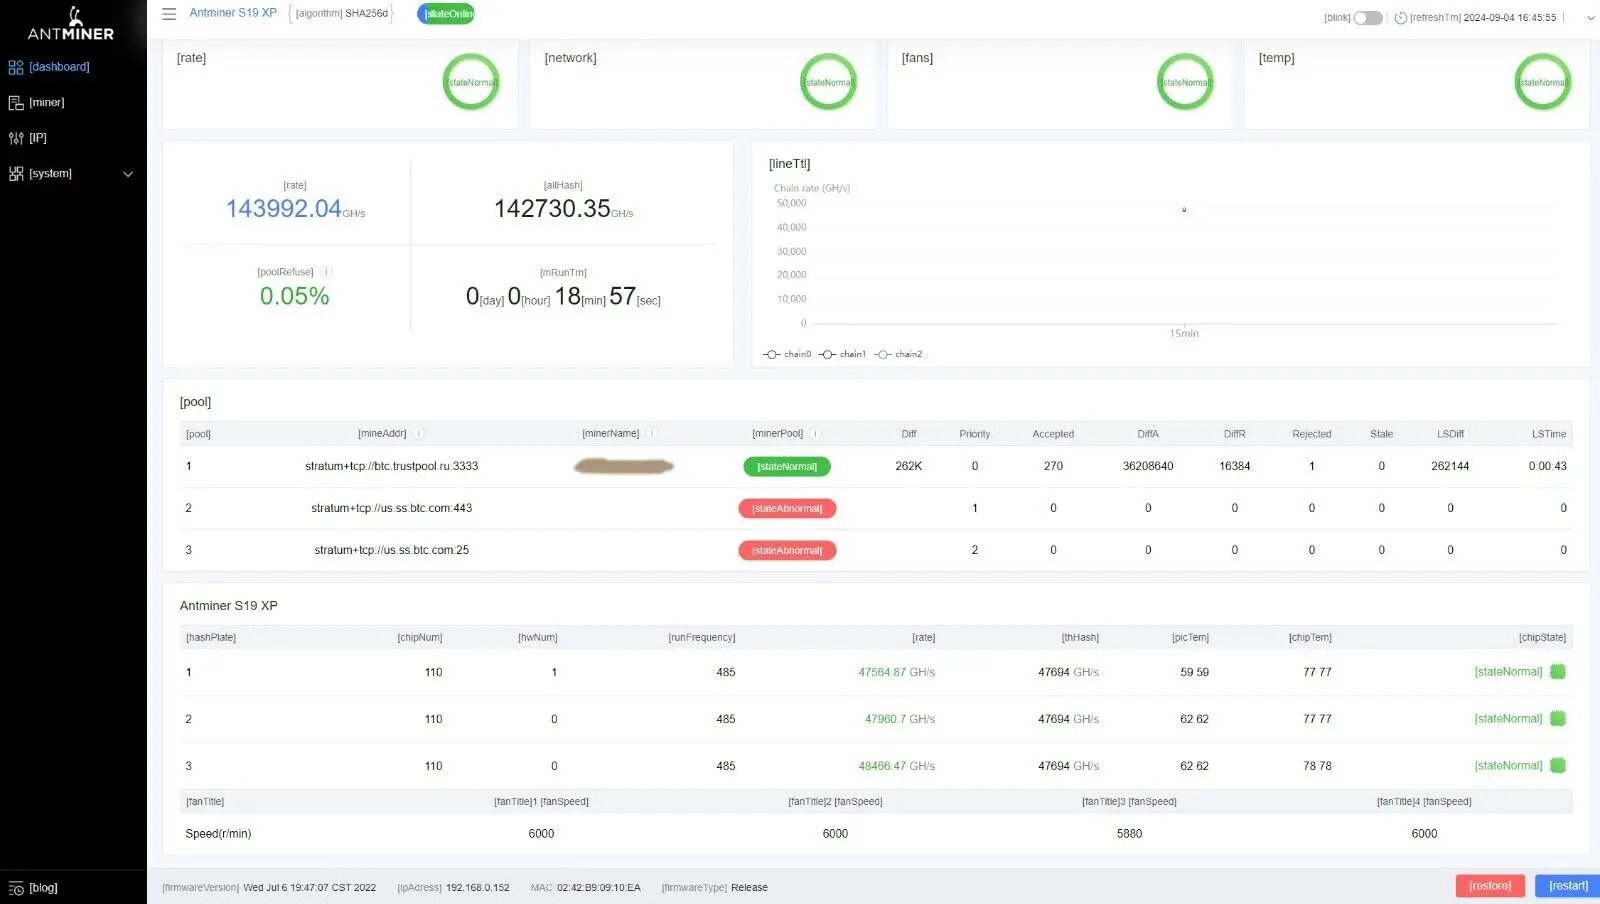
Task: Click the poolRefuse info icon
Action: click(326, 272)
